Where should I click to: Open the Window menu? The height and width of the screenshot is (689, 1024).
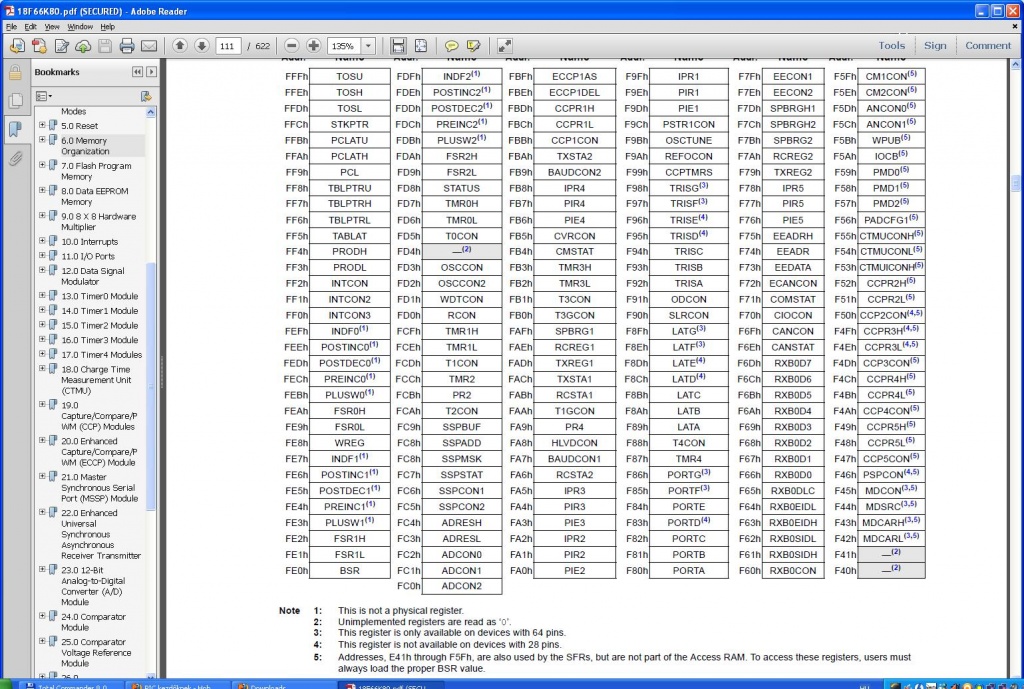point(80,27)
